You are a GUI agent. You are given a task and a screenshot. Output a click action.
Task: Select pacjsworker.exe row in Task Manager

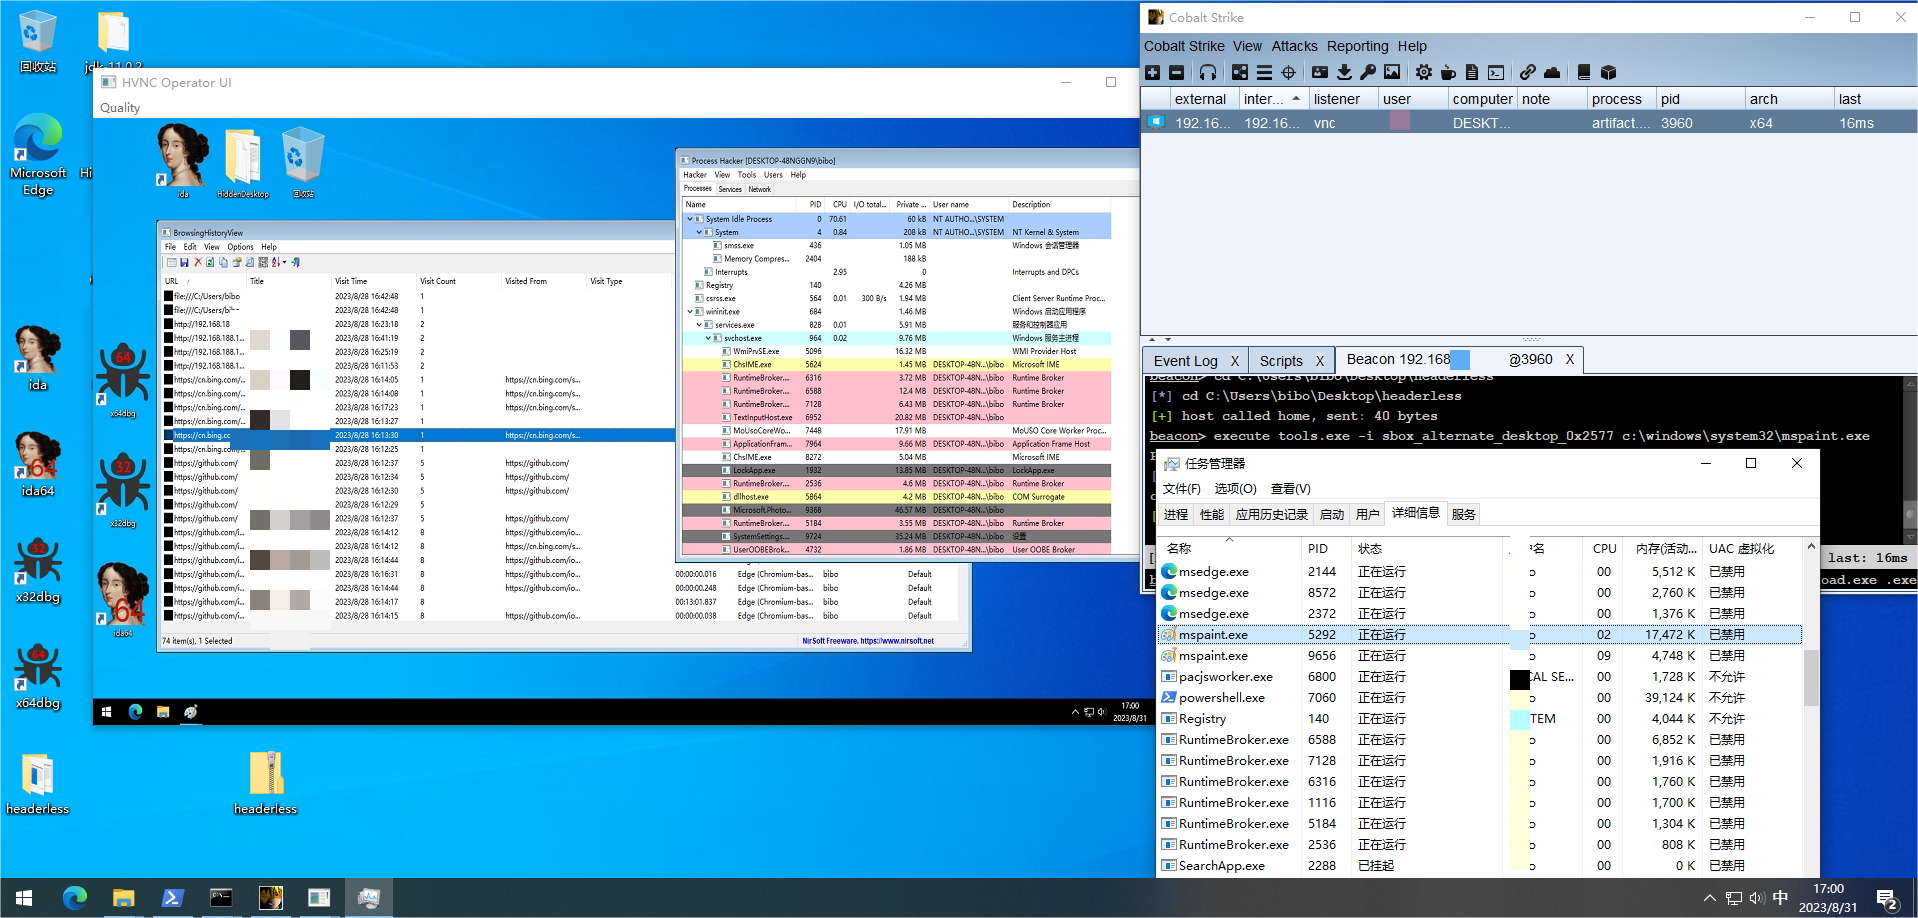(x=1480, y=676)
